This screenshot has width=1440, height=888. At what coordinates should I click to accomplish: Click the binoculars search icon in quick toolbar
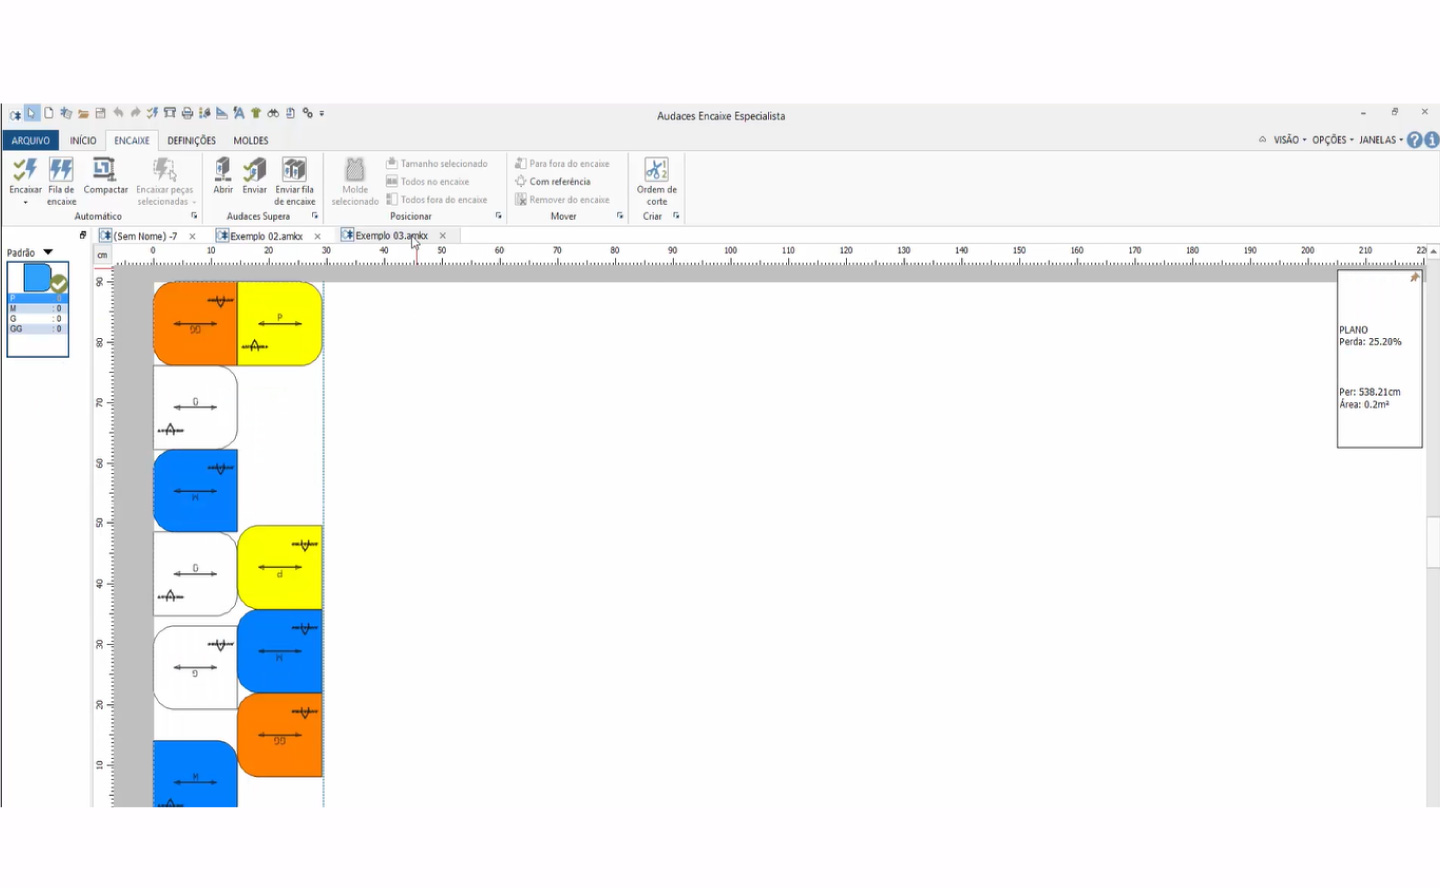[x=273, y=113]
